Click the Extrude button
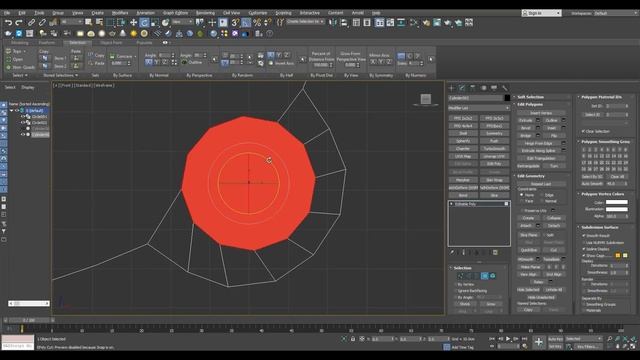Screen dimensions: 640x360 525,120
